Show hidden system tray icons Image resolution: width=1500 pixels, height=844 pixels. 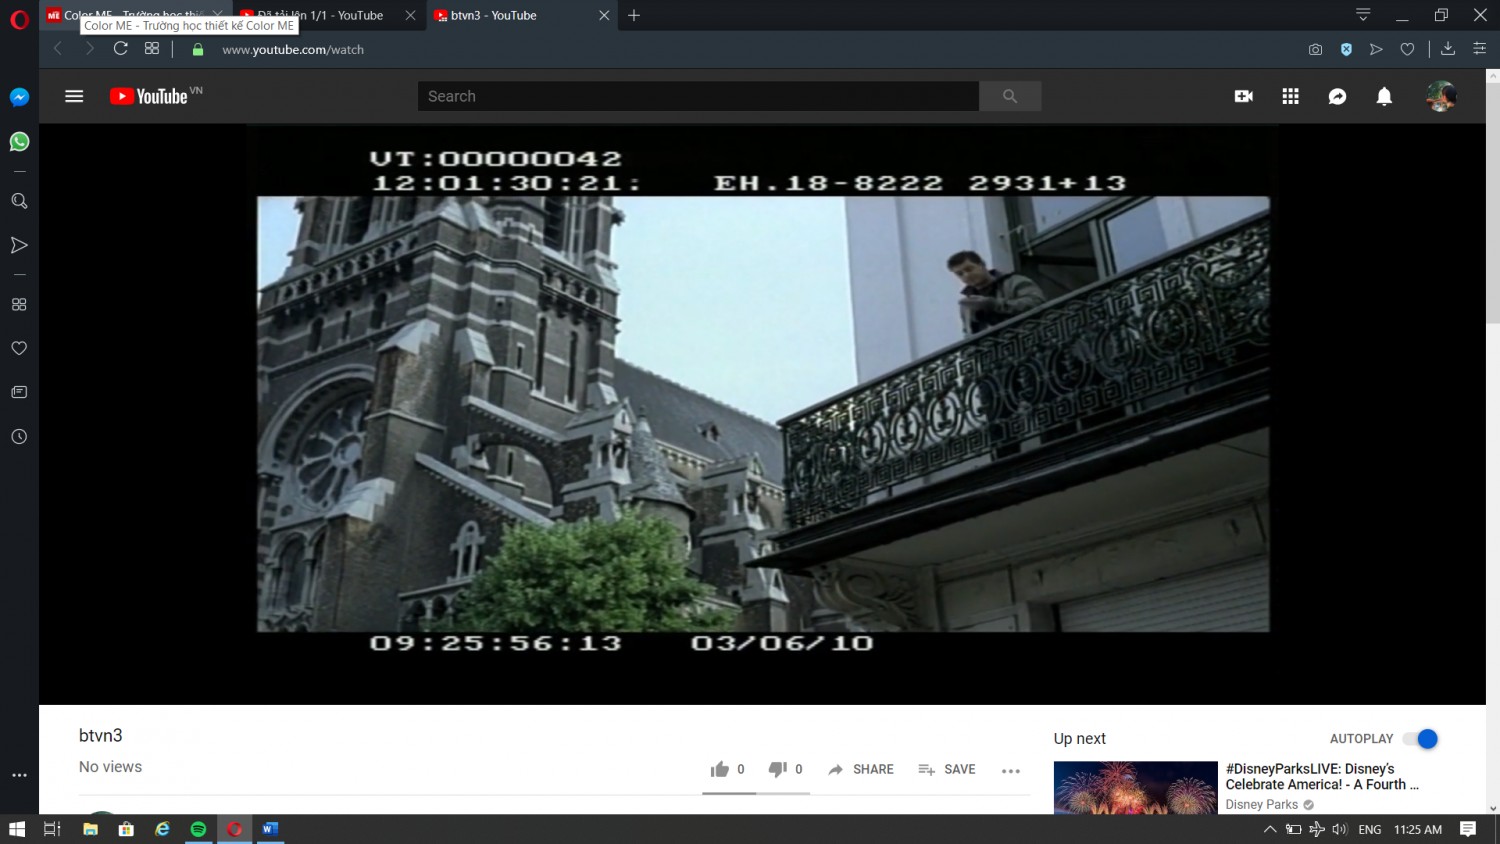coord(1270,829)
